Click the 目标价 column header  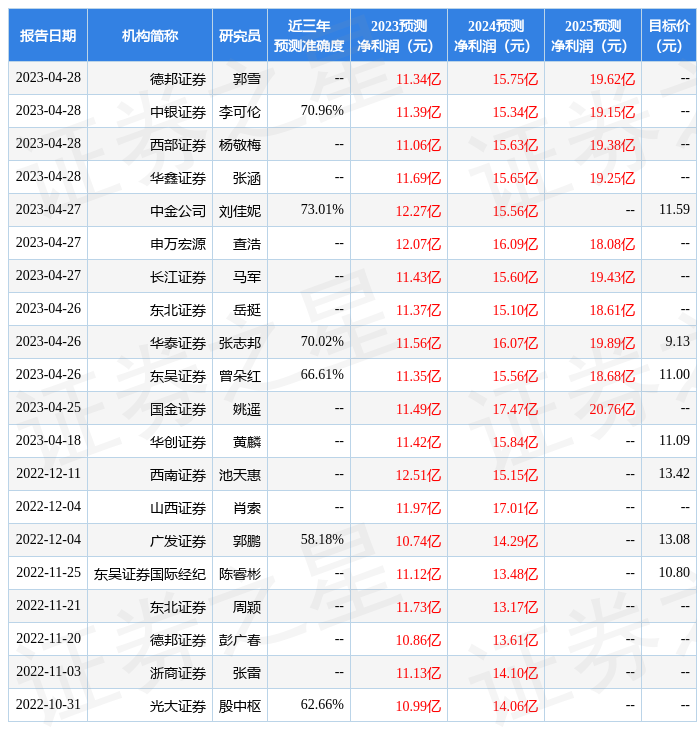click(x=669, y=35)
